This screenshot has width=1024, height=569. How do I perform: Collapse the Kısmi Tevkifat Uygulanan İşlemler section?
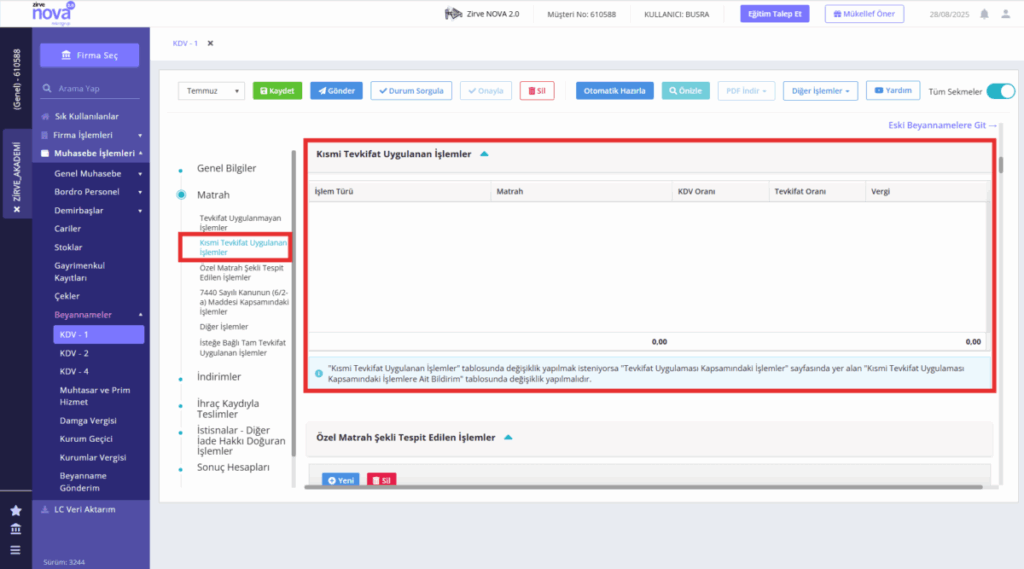point(484,154)
